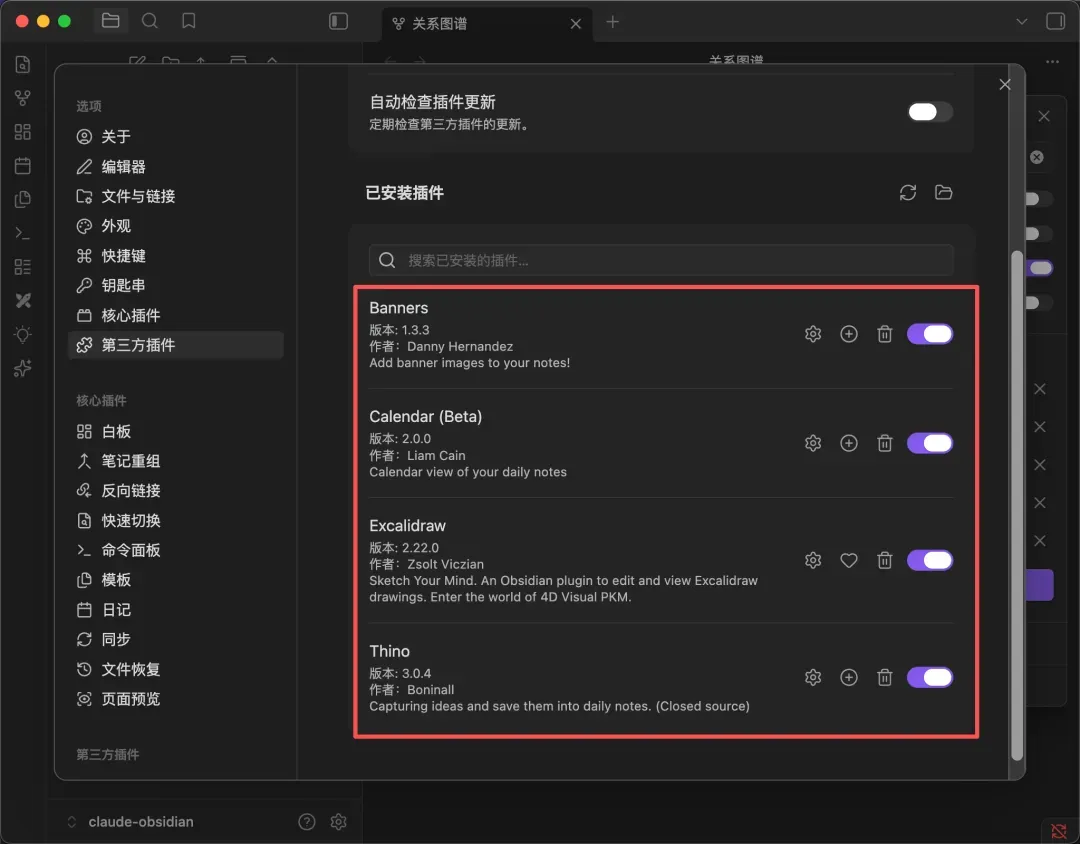Image resolution: width=1080 pixels, height=844 pixels.
Task: Open bookmarks icon in title bar
Action: click(189, 21)
